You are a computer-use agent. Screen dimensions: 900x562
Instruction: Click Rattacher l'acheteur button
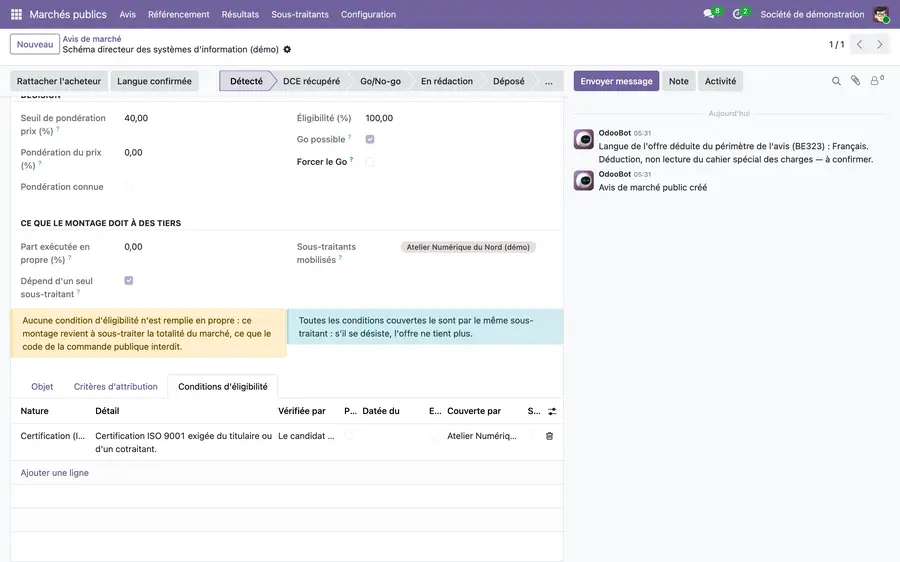[59, 81]
